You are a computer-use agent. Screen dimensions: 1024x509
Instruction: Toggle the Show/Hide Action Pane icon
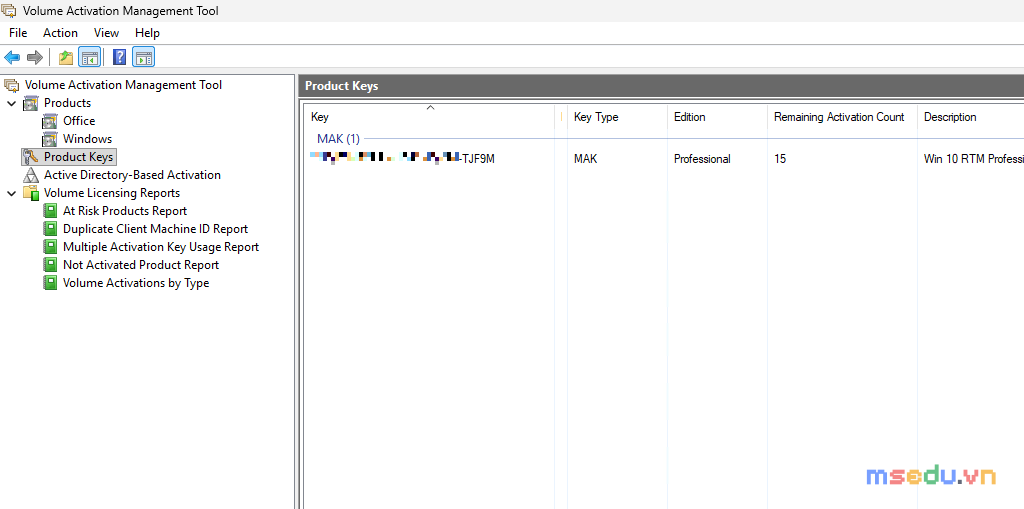(144, 57)
